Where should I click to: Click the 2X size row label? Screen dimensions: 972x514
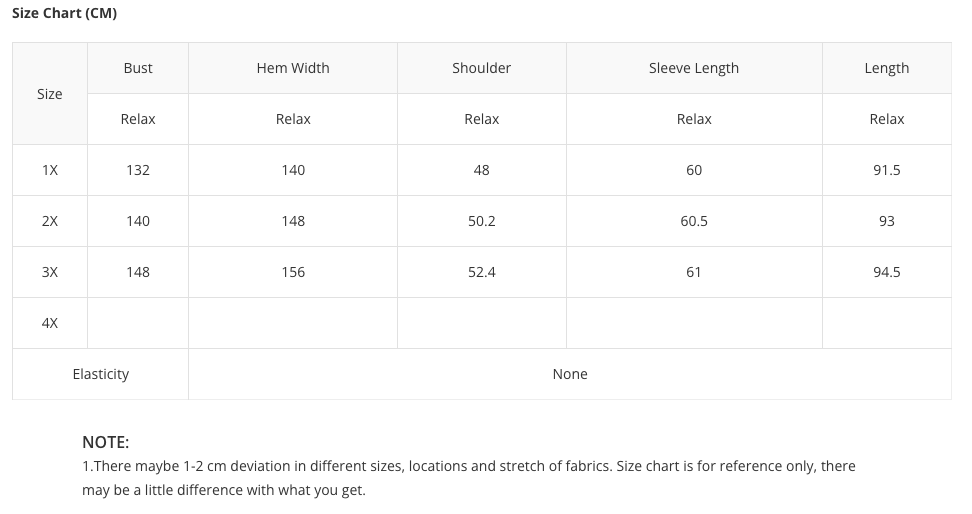[x=50, y=221]
